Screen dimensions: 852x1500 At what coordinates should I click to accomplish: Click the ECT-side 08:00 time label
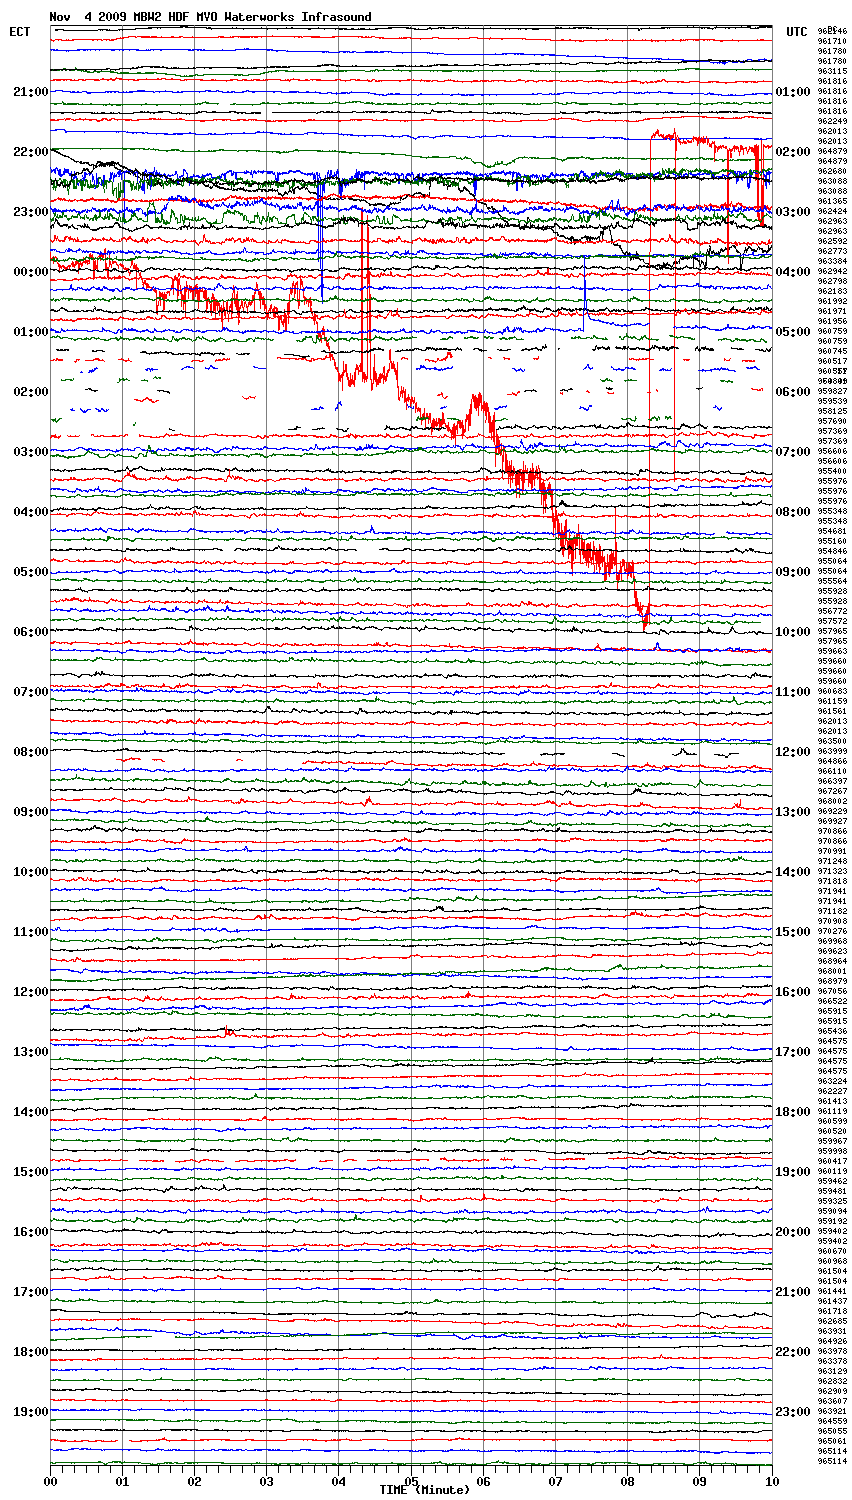click(x=30, y=752)
